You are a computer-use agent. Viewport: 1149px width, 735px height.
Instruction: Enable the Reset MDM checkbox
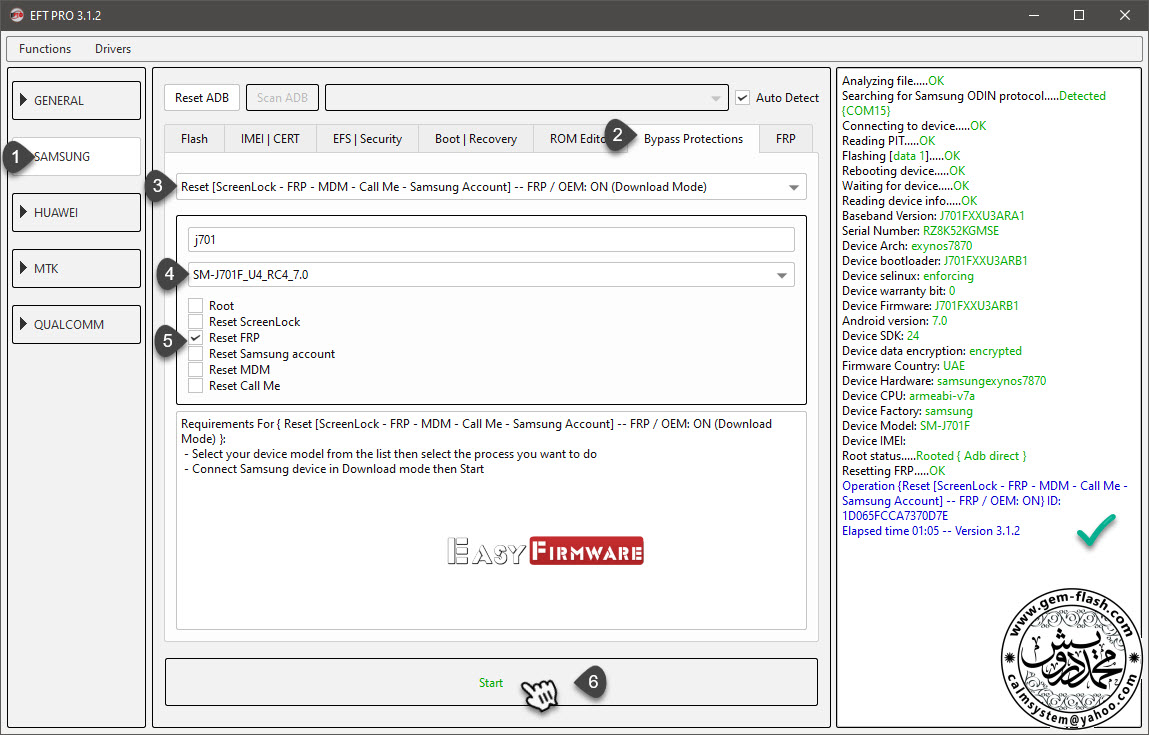(196, 370)
